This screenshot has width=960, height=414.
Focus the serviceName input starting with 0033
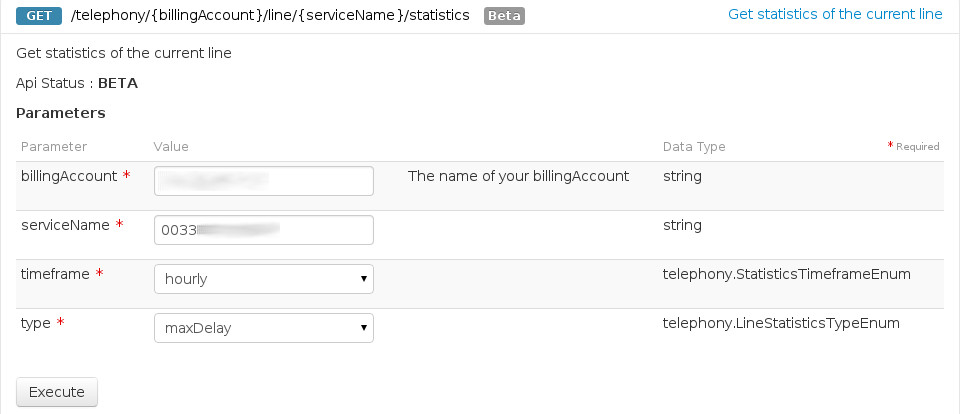[x=263, y=230]
